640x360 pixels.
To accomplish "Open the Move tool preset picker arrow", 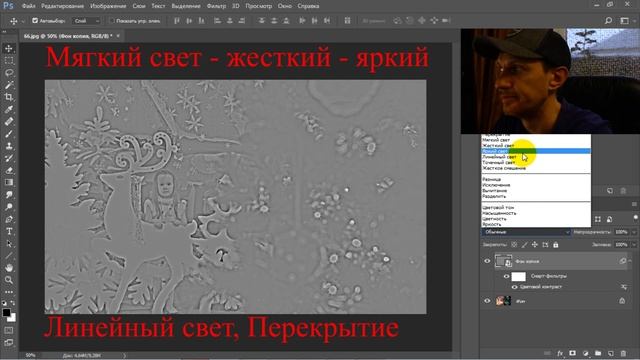I will 23,20.
